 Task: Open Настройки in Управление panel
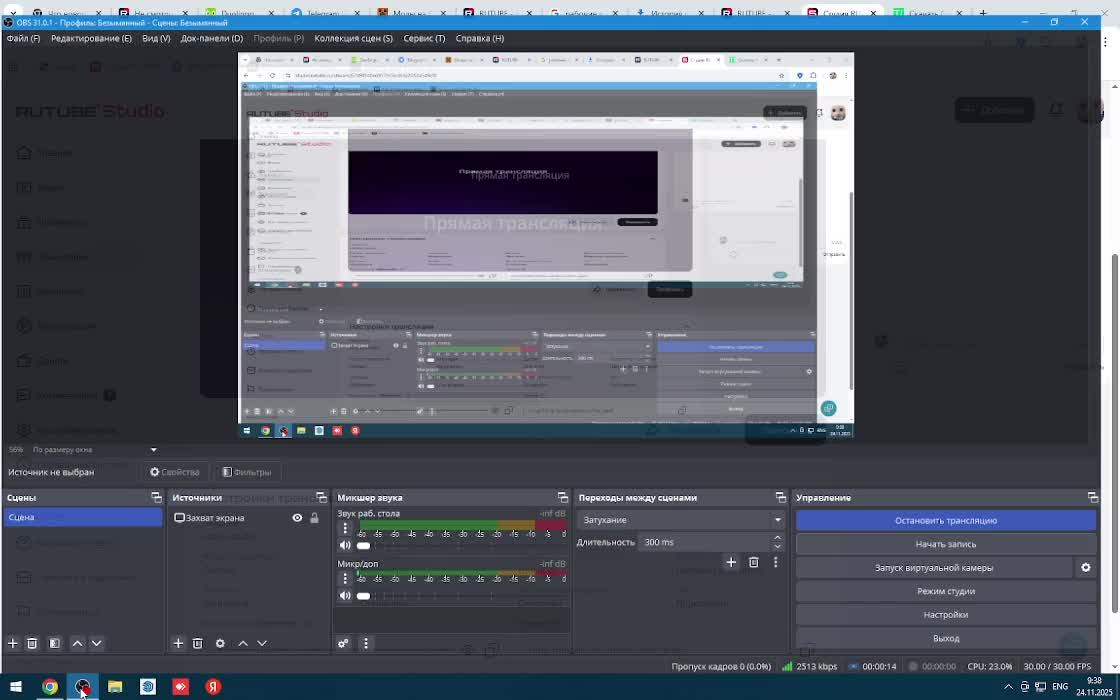tap(946, 615)
